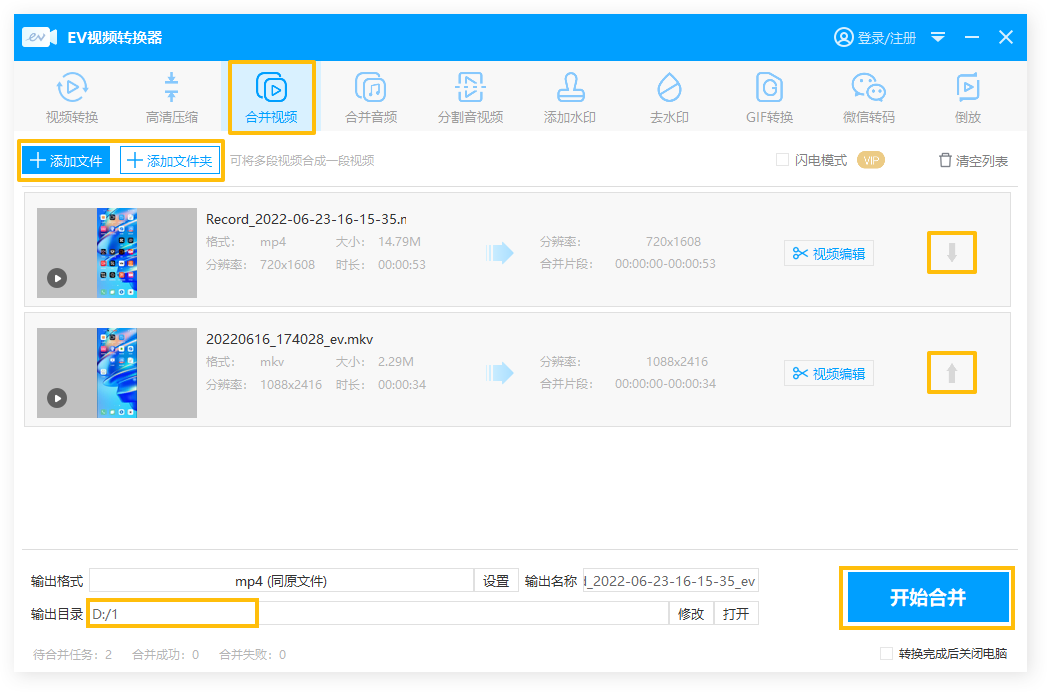The width and height of the screenshot is (1047, 692).
Task: Move 20220616_174028_ev.mkv up with arrow
Action: [952, 373]
